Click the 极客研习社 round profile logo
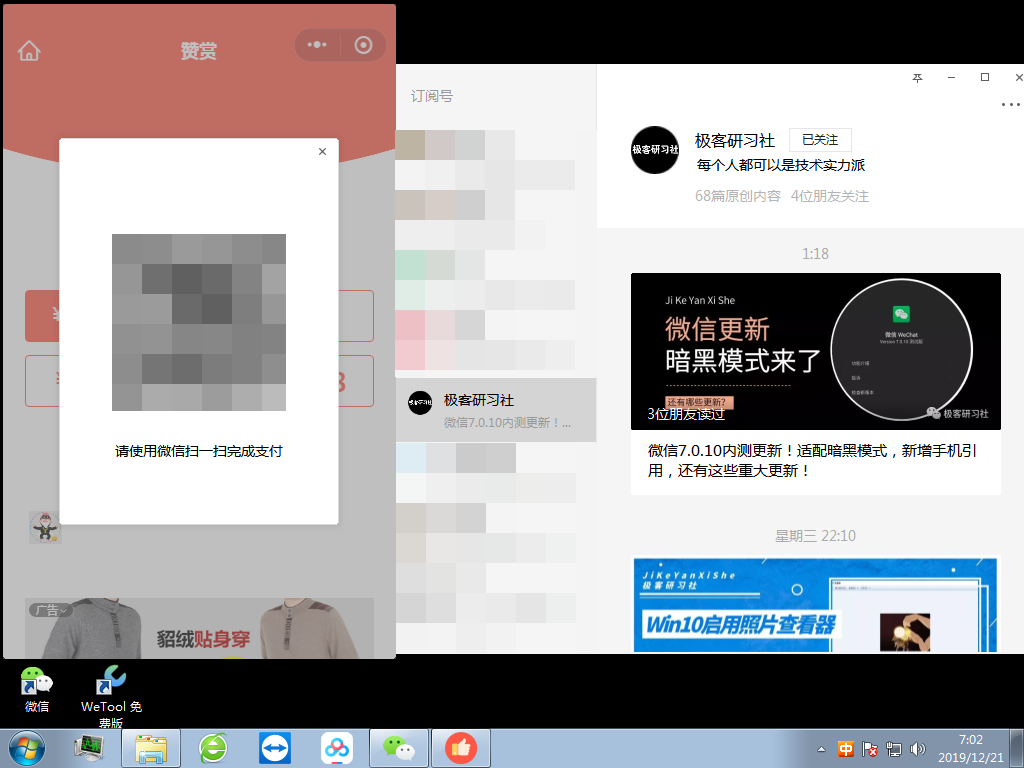1024x768 pixels. pyautogui.click(x=655, y=150)
